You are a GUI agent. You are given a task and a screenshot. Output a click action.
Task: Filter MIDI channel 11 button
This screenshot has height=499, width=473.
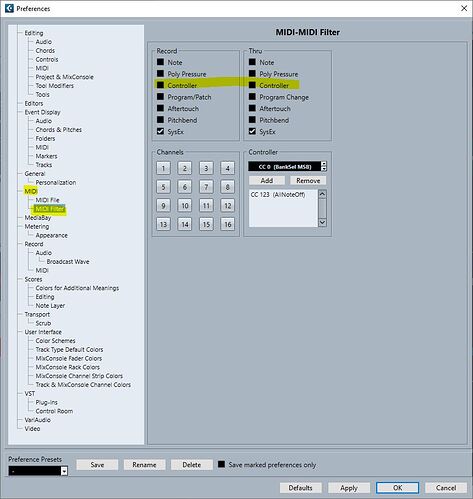(206, 206)
